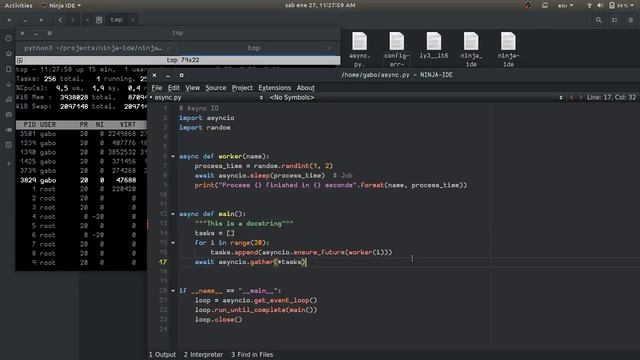
Task: Go forward in file manager
Action: pyautogui.click(x=73, y=20)
